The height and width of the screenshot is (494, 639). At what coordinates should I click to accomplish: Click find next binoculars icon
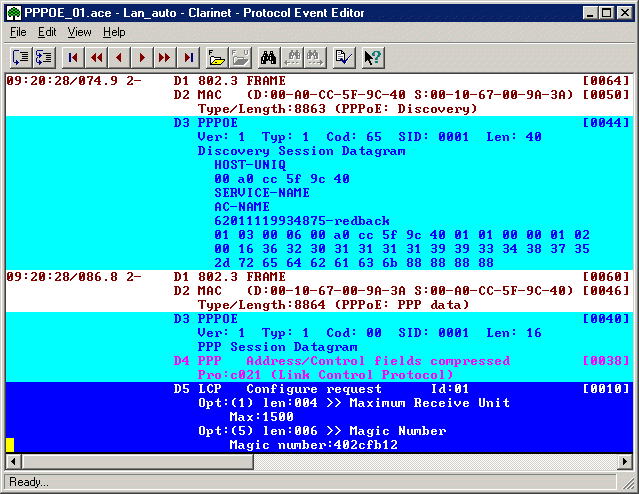point(315,57)
